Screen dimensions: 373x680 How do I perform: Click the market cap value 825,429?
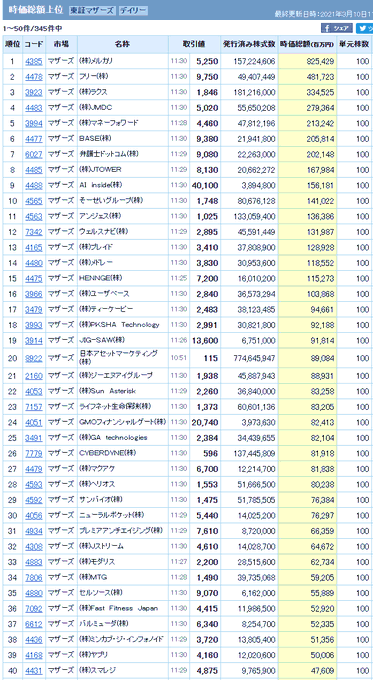click(320, 62)
